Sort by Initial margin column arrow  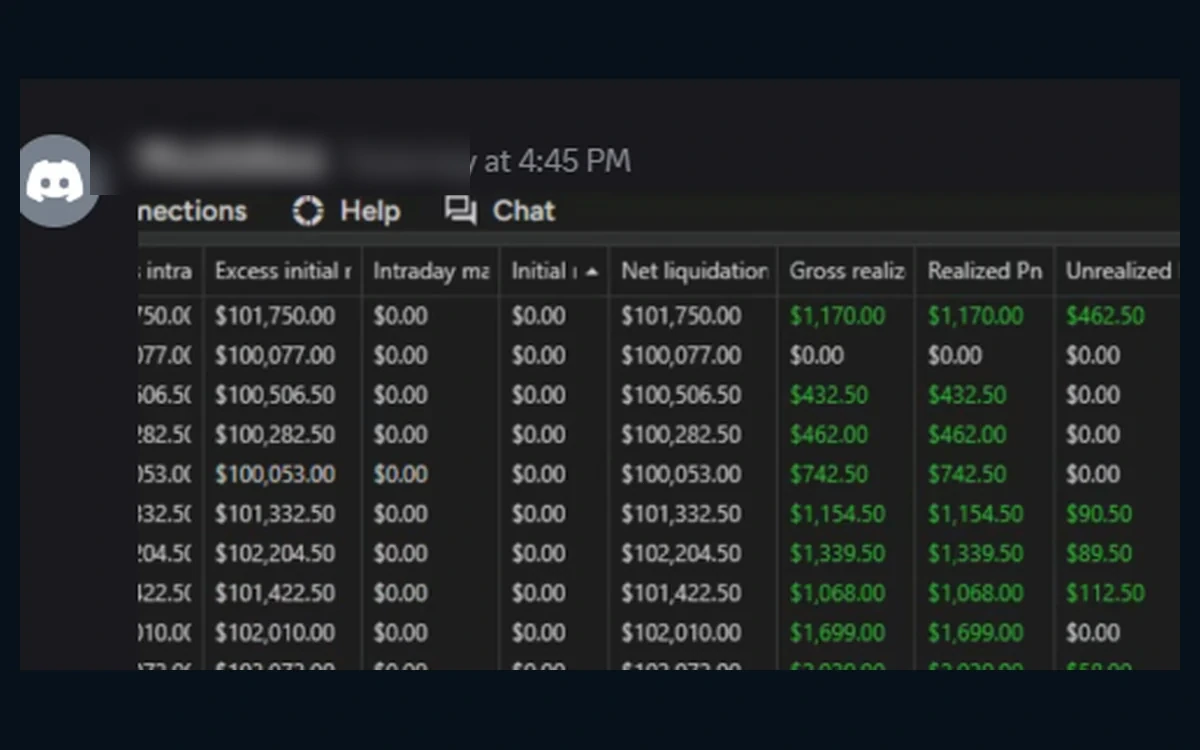[x=592, y=271]
